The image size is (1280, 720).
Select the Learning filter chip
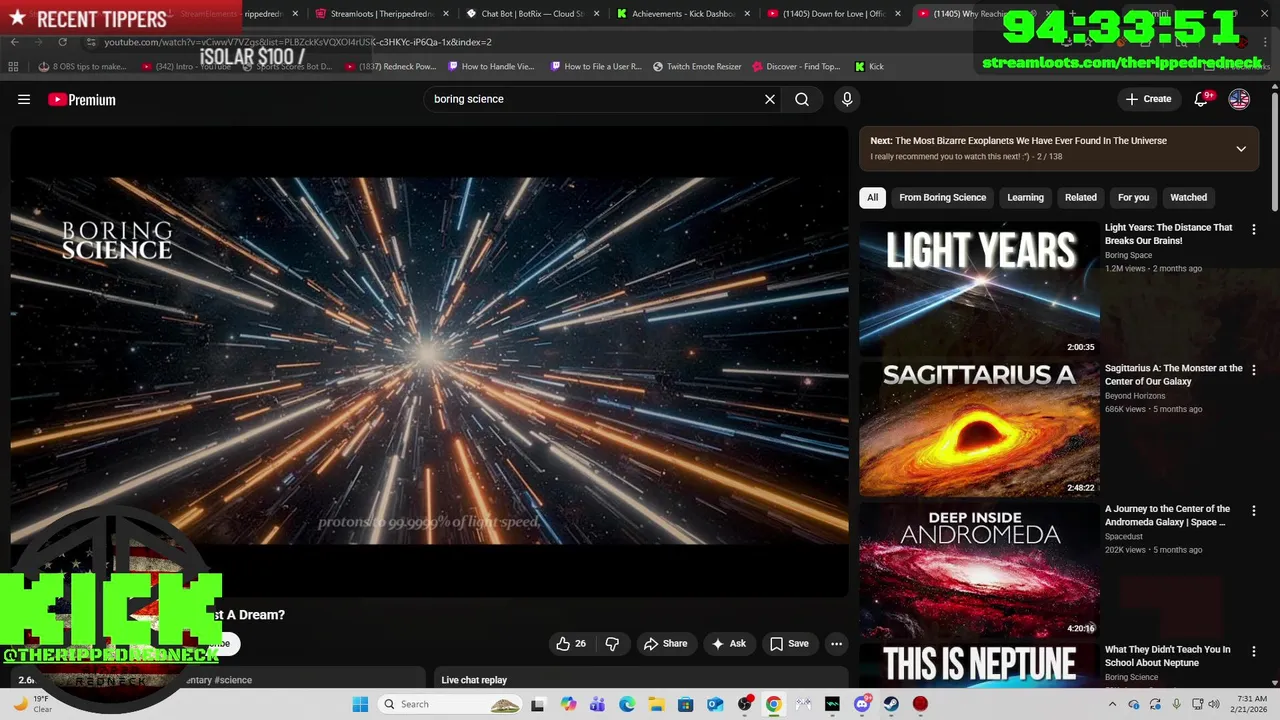(1025, 197)
